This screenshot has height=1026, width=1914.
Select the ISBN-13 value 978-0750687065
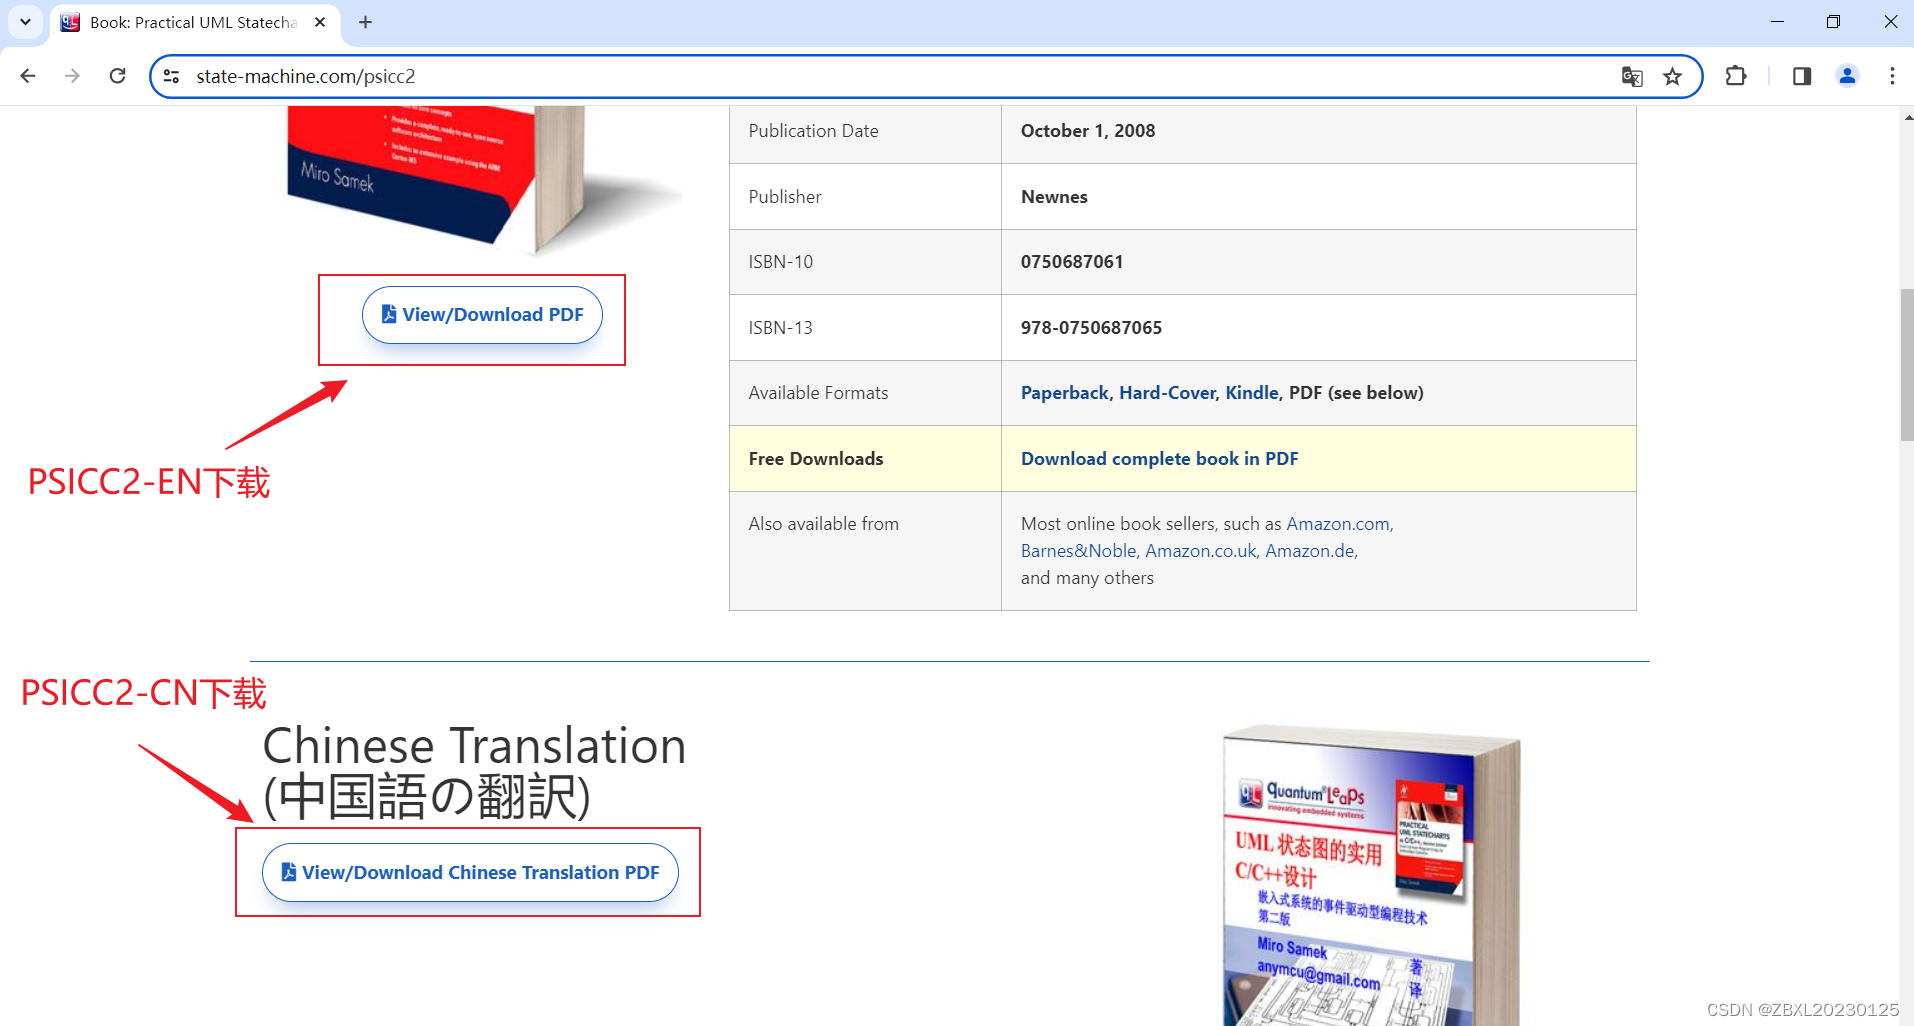[x=1091, y=328]
